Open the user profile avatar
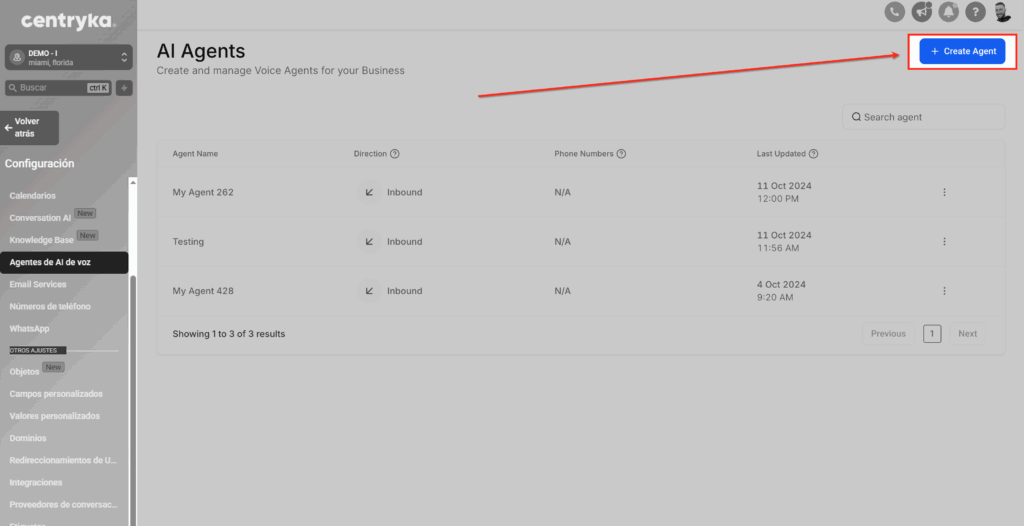This screenshot has width=1024, height=526. pyautogui.click(x=1002, y=12)
